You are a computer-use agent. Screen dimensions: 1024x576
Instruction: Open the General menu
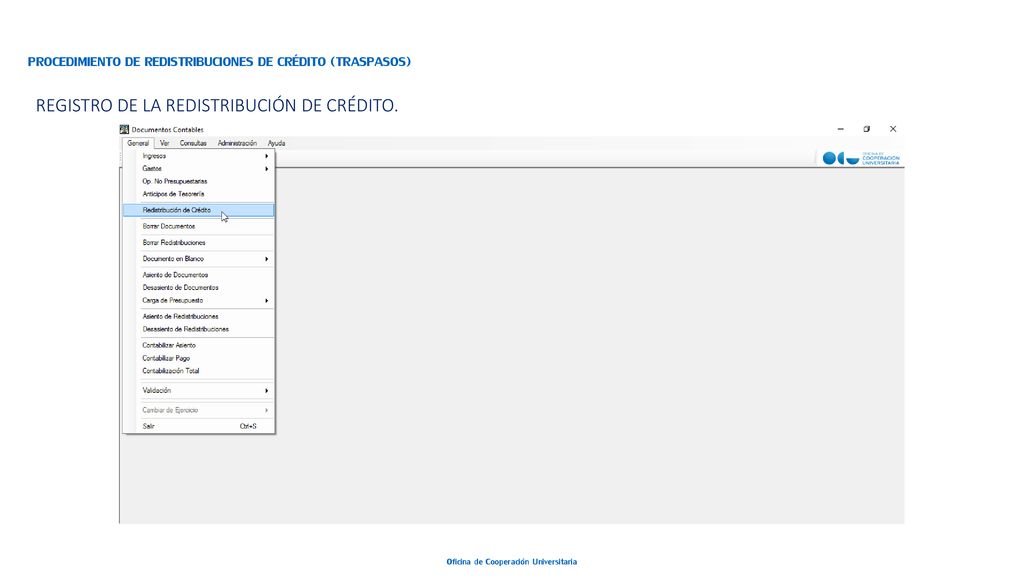[x=138, y=143]
